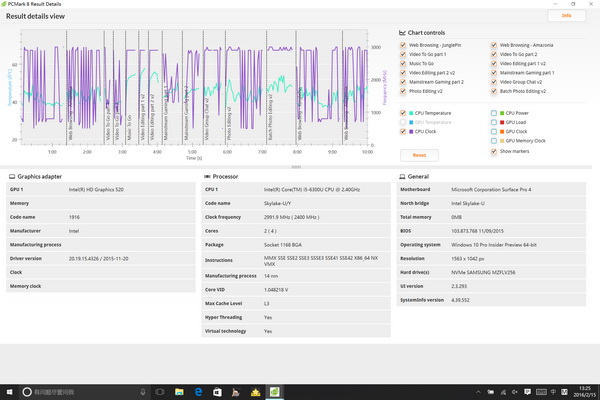Click the Windows Start button
The height and width of the screenshot is (400, 600).
click(8, 393)
